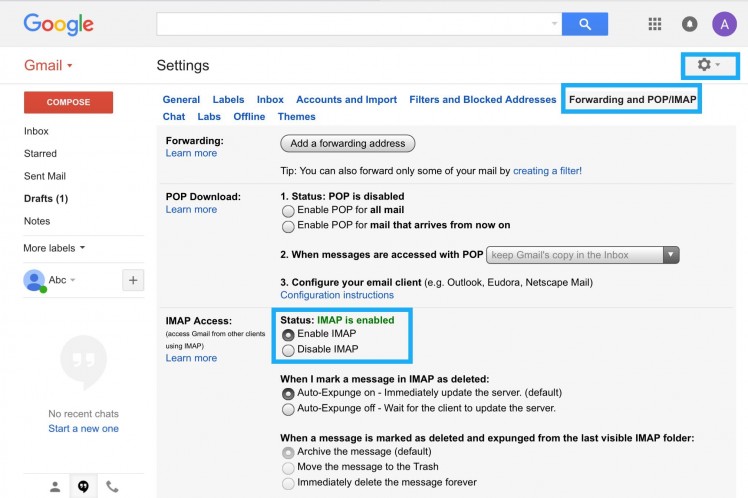Select Auto-Expunge off option
The height and width of the screenshot is (498, 748).
[289, 409]
